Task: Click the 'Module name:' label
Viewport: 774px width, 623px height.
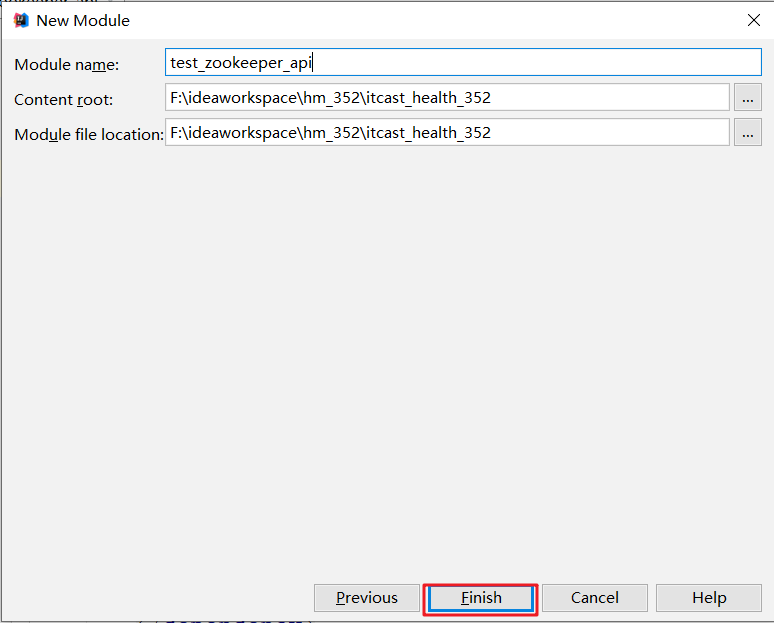Action: click(66, 65)
